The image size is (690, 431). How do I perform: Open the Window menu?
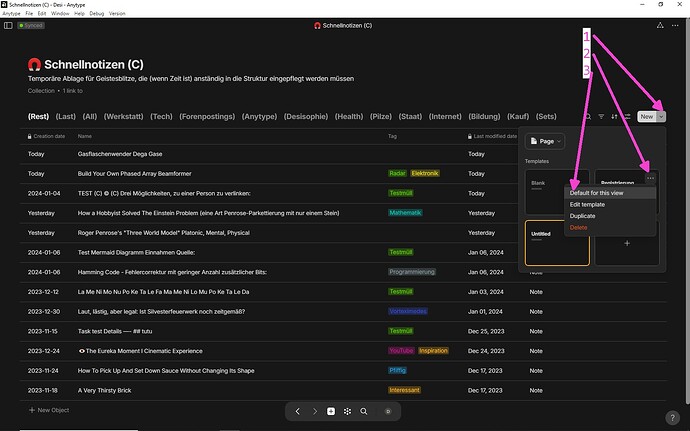tap(60, 13)
